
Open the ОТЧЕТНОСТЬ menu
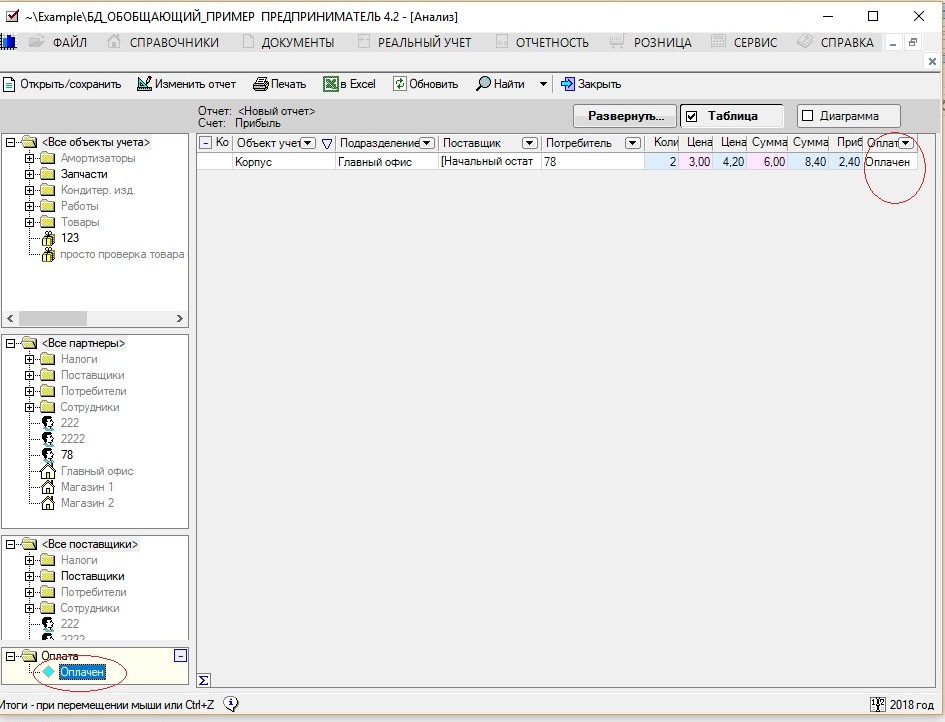(552, 43)
